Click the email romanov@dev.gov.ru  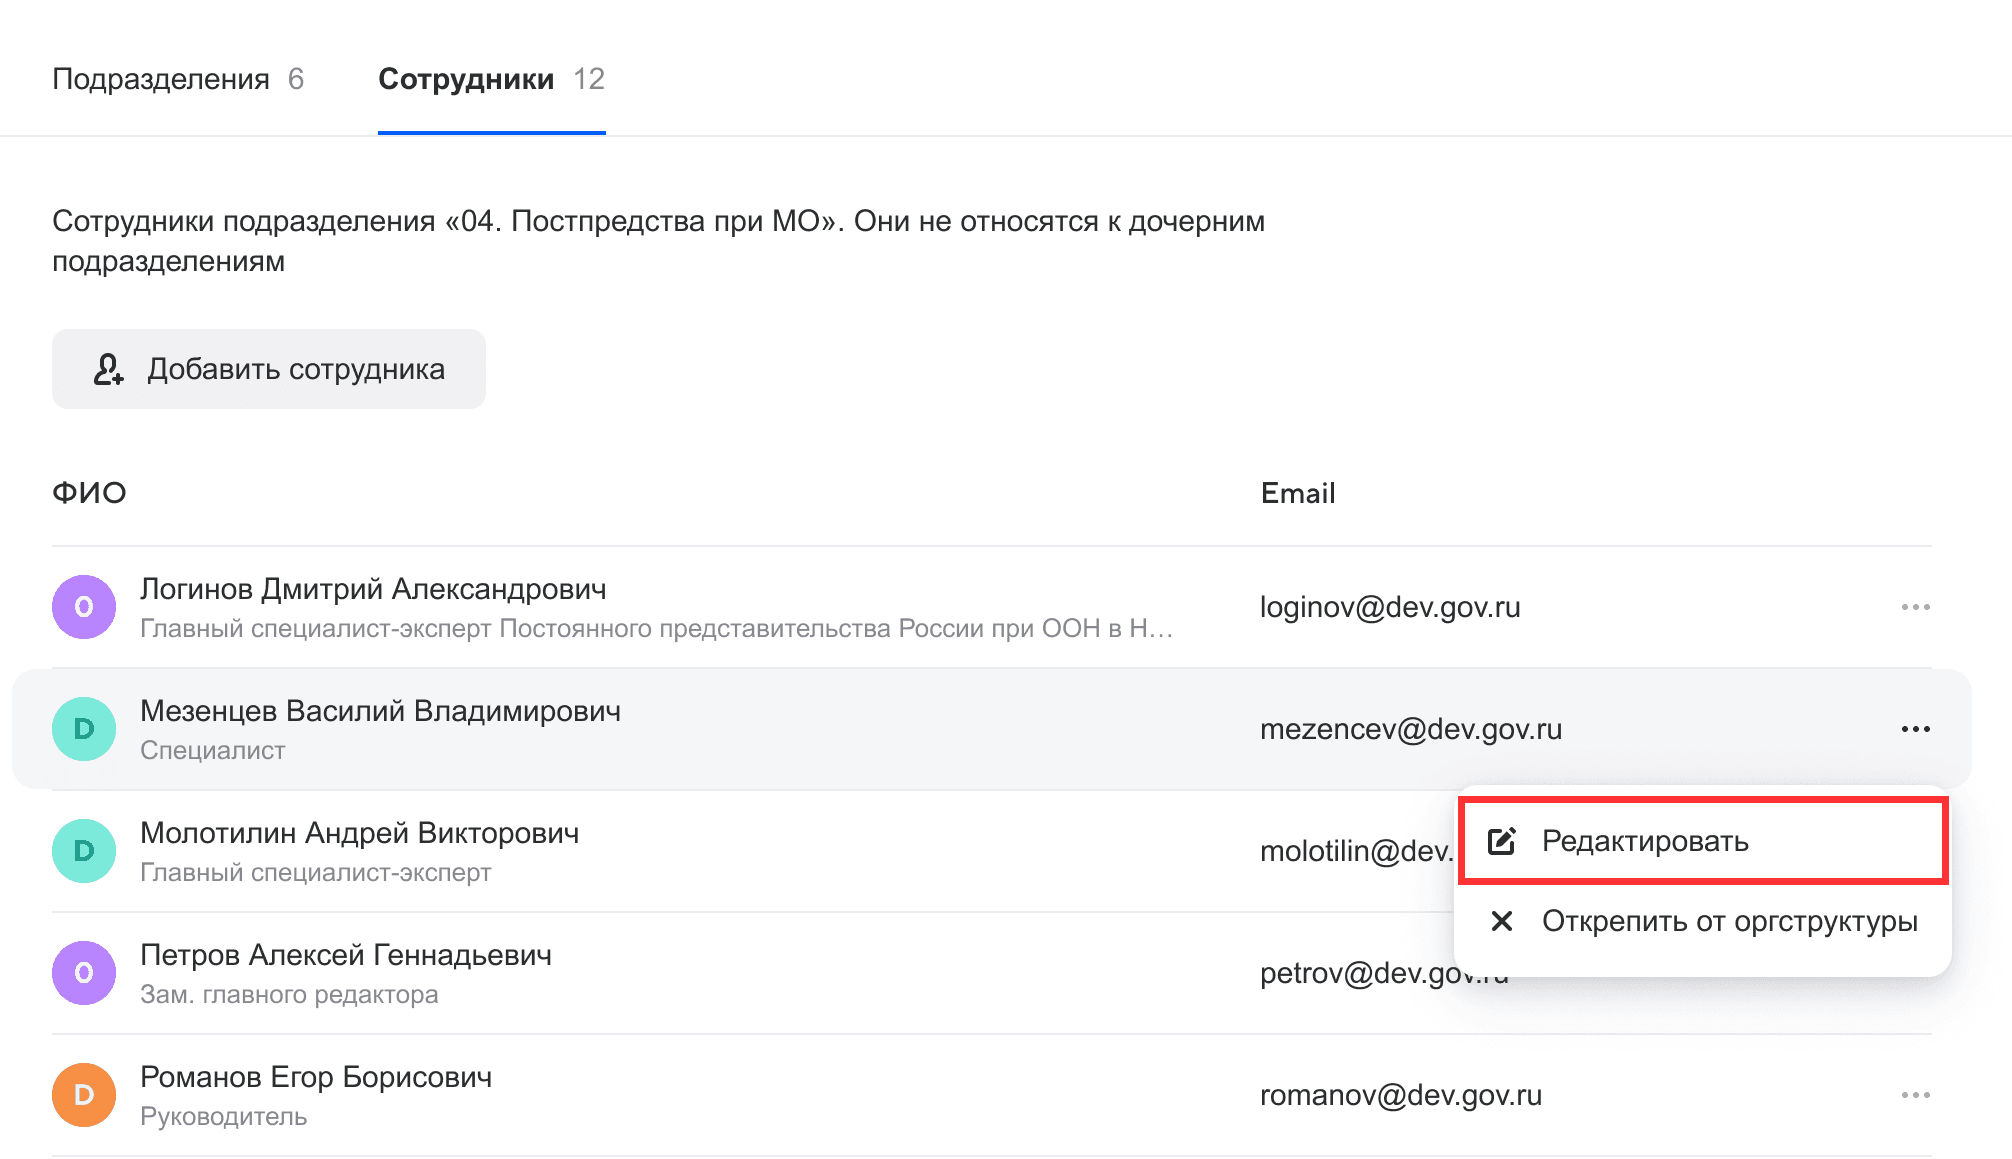1401,1095
